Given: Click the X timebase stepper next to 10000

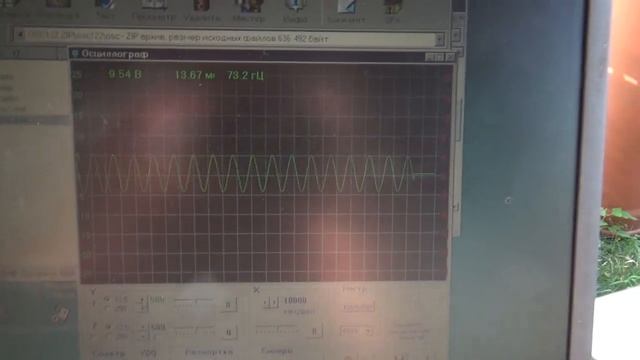Looking at the screenshot, I should click(271, 302).
